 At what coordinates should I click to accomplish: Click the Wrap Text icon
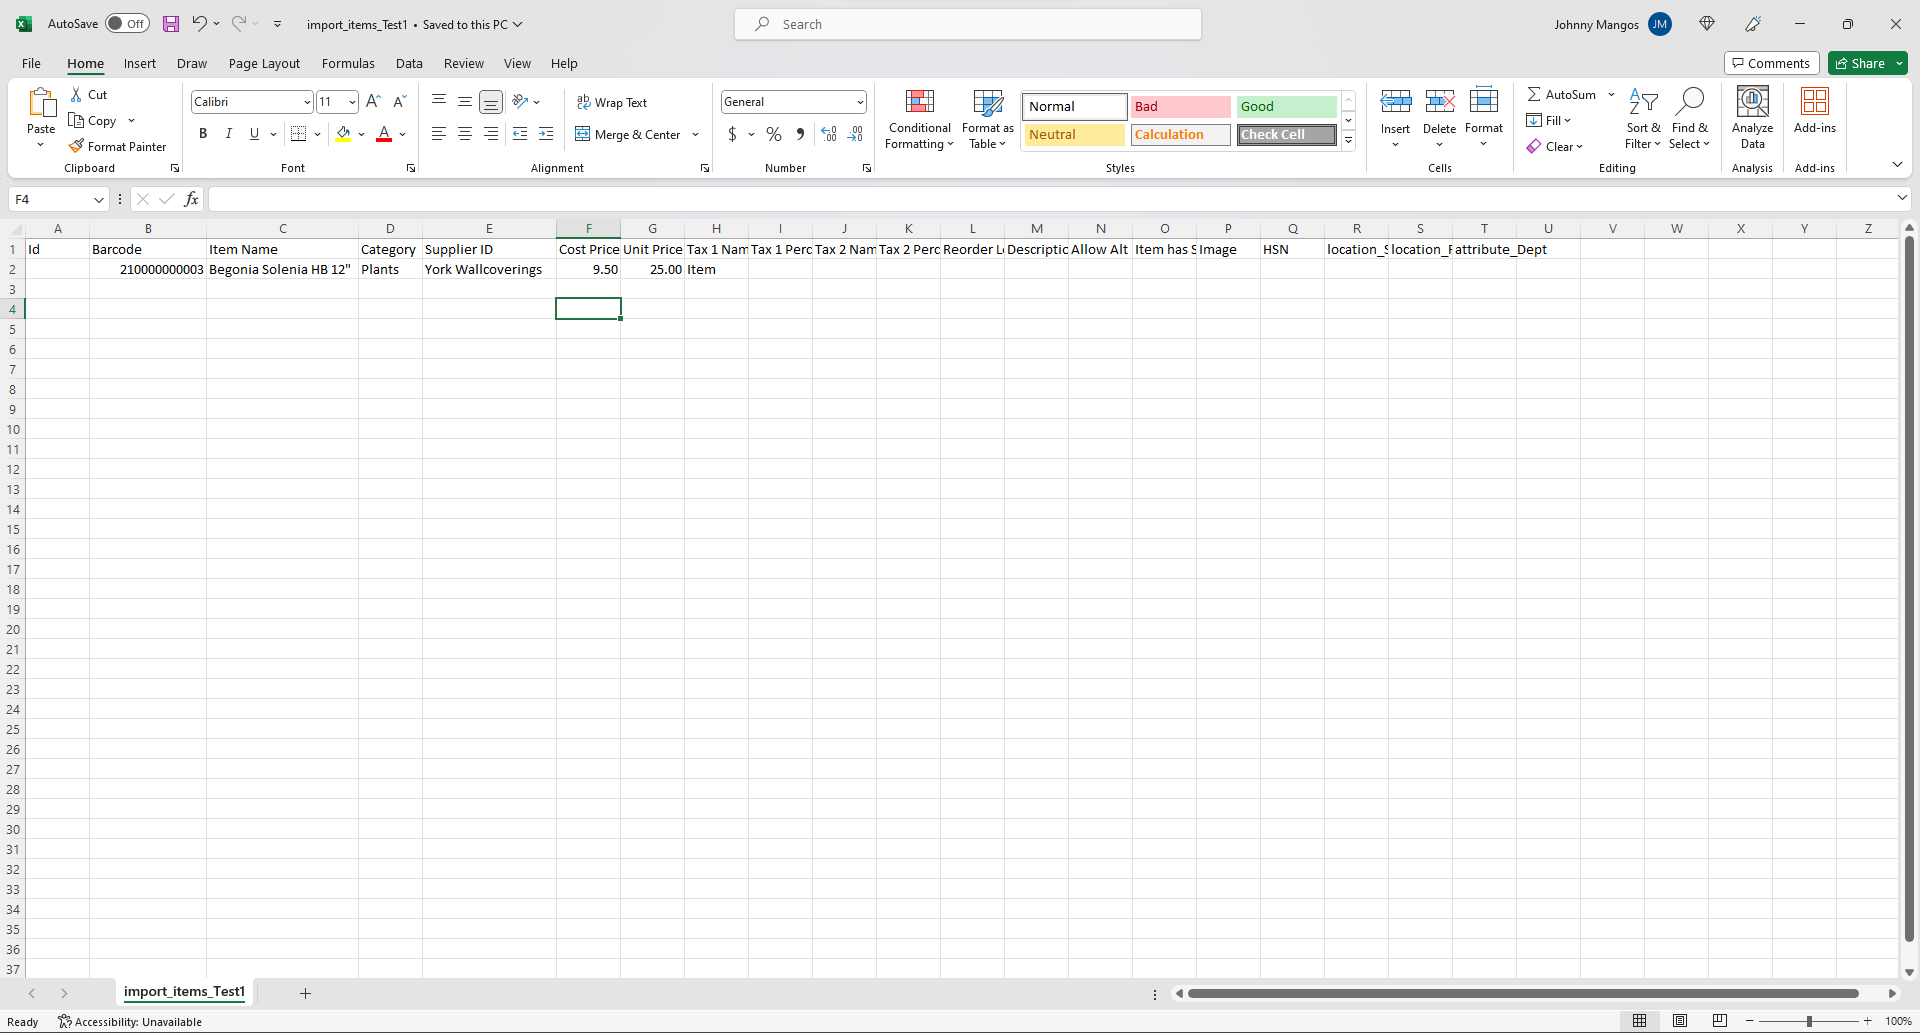583,102
